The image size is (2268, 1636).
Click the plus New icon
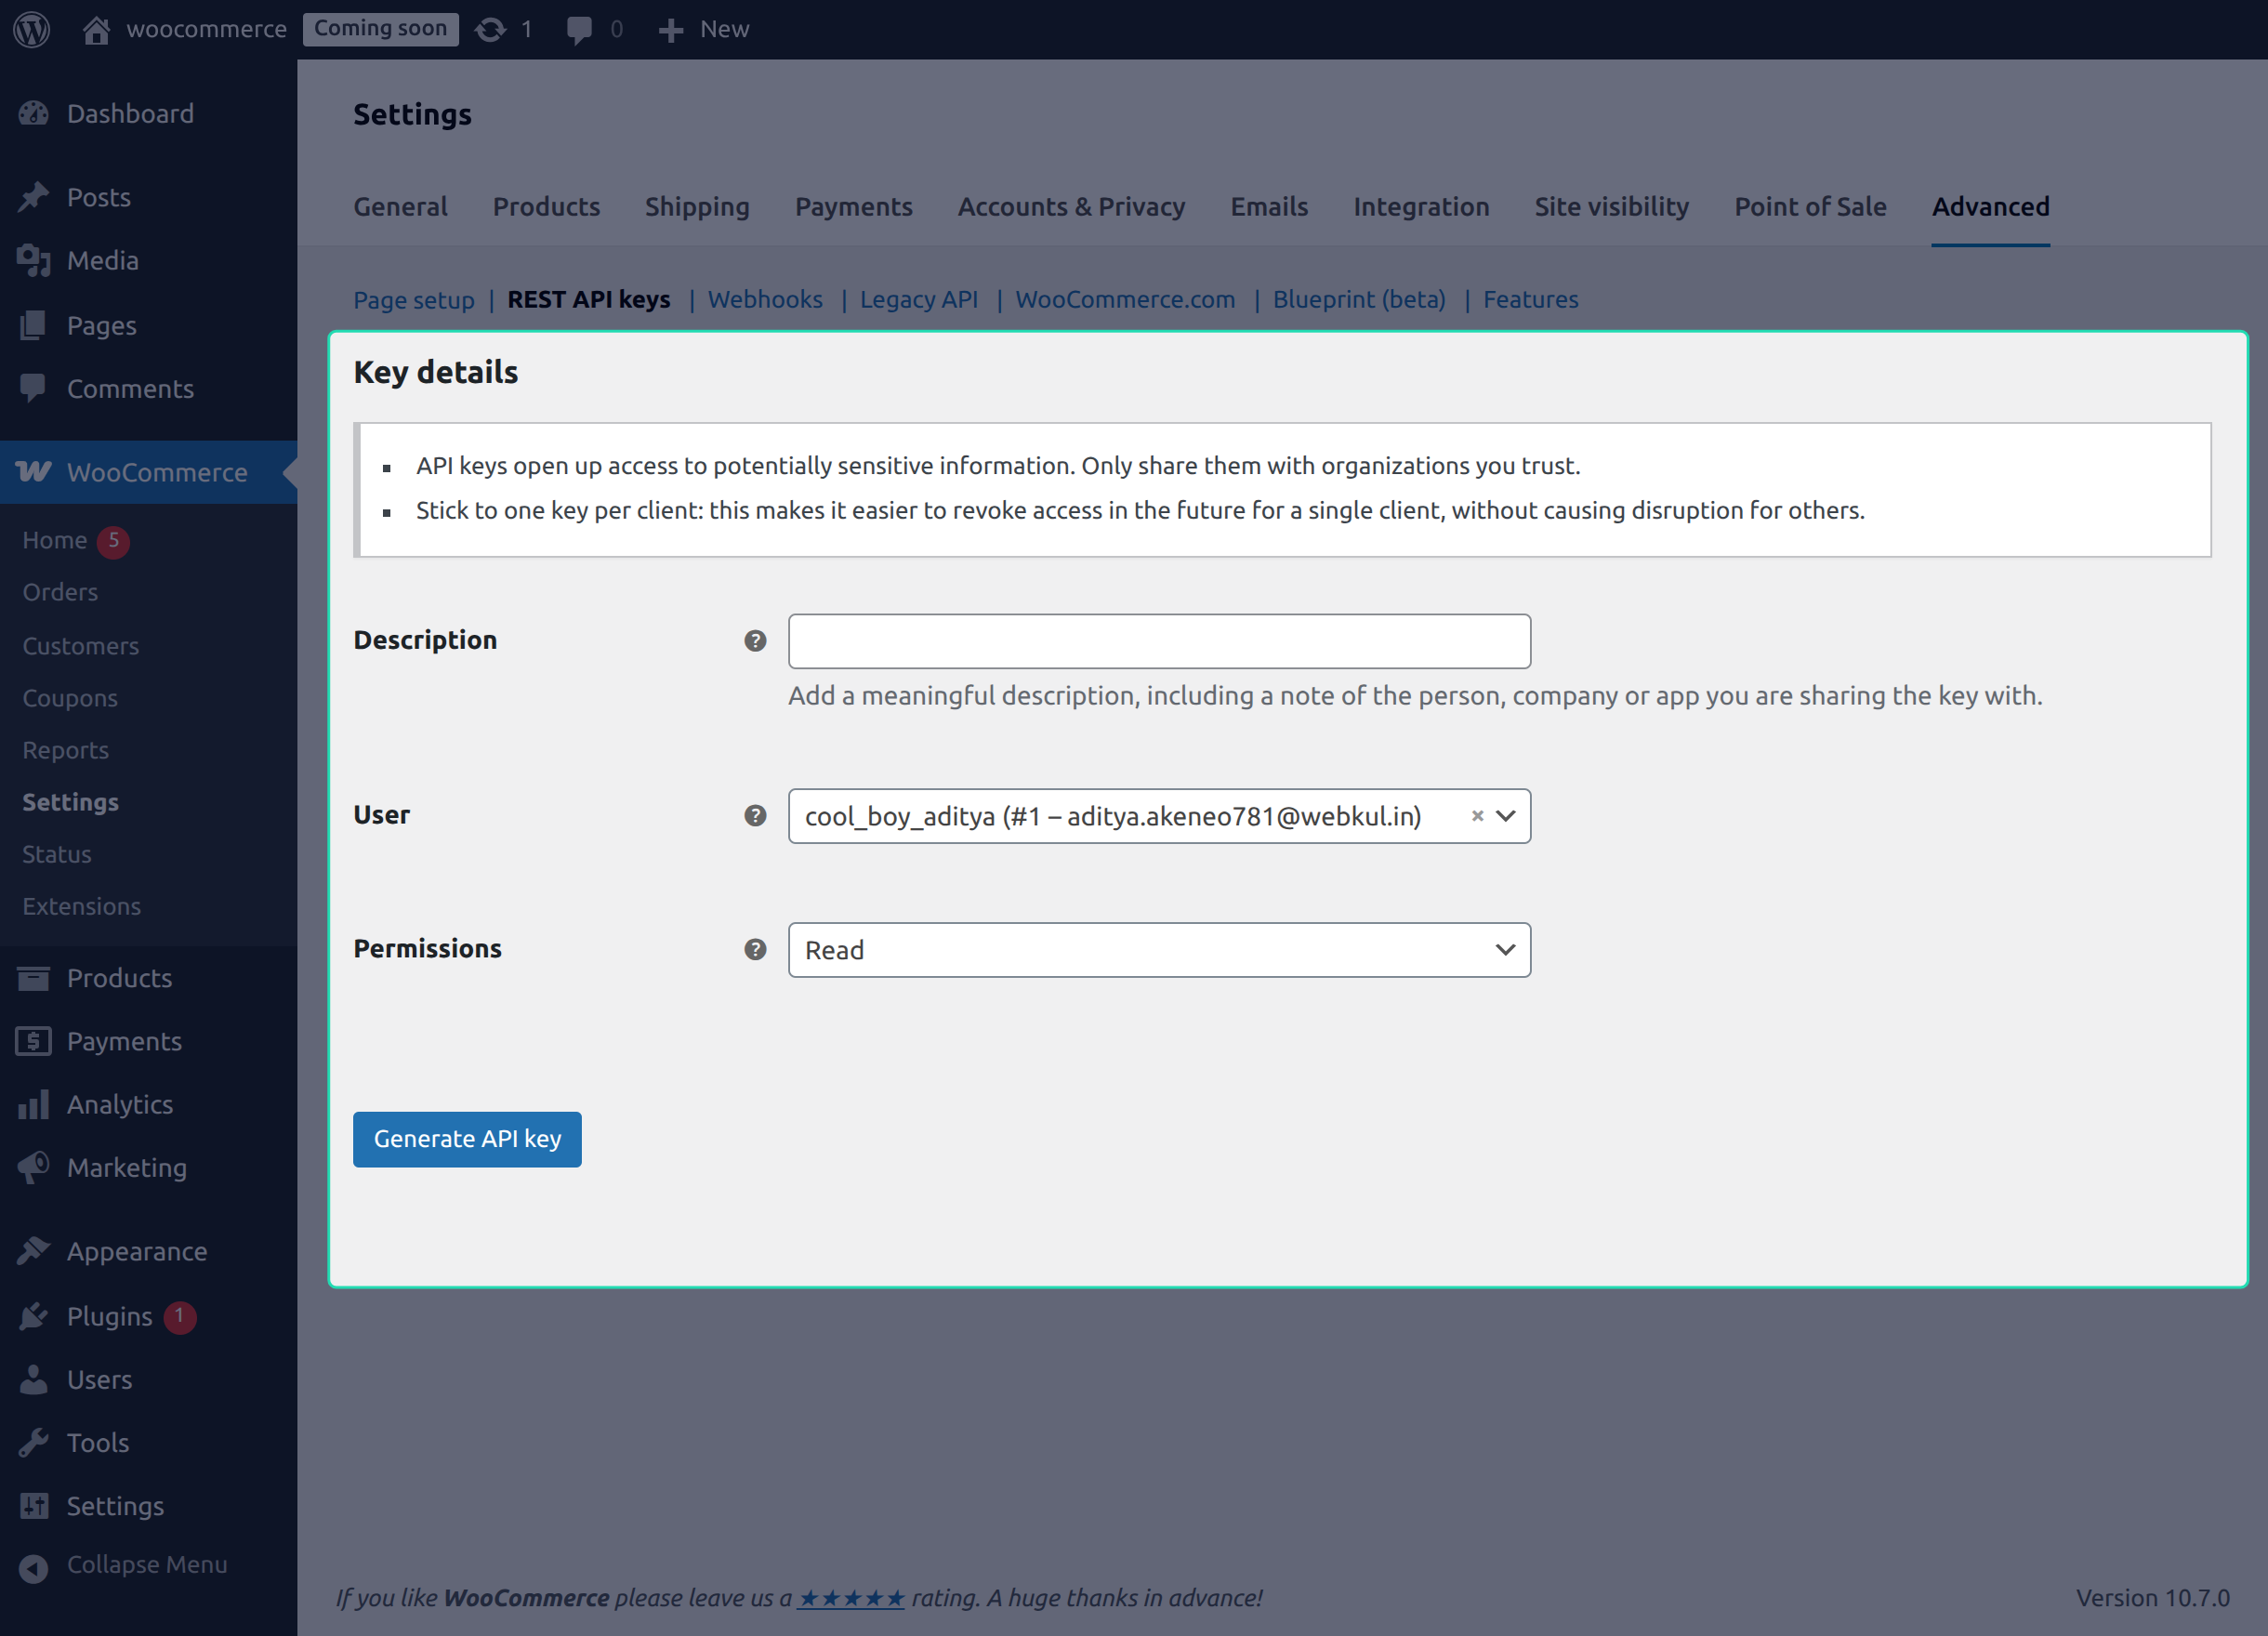pyautogui.click(x=671, y=30)
